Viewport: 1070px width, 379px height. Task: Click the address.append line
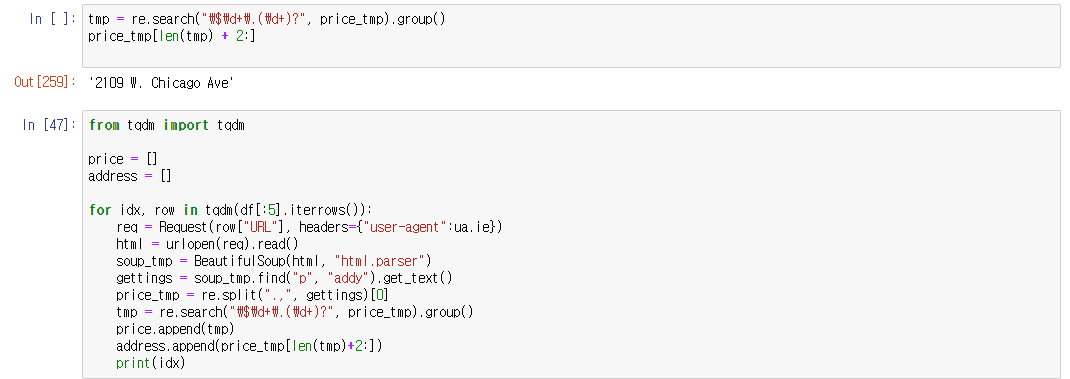click(249, 346)
